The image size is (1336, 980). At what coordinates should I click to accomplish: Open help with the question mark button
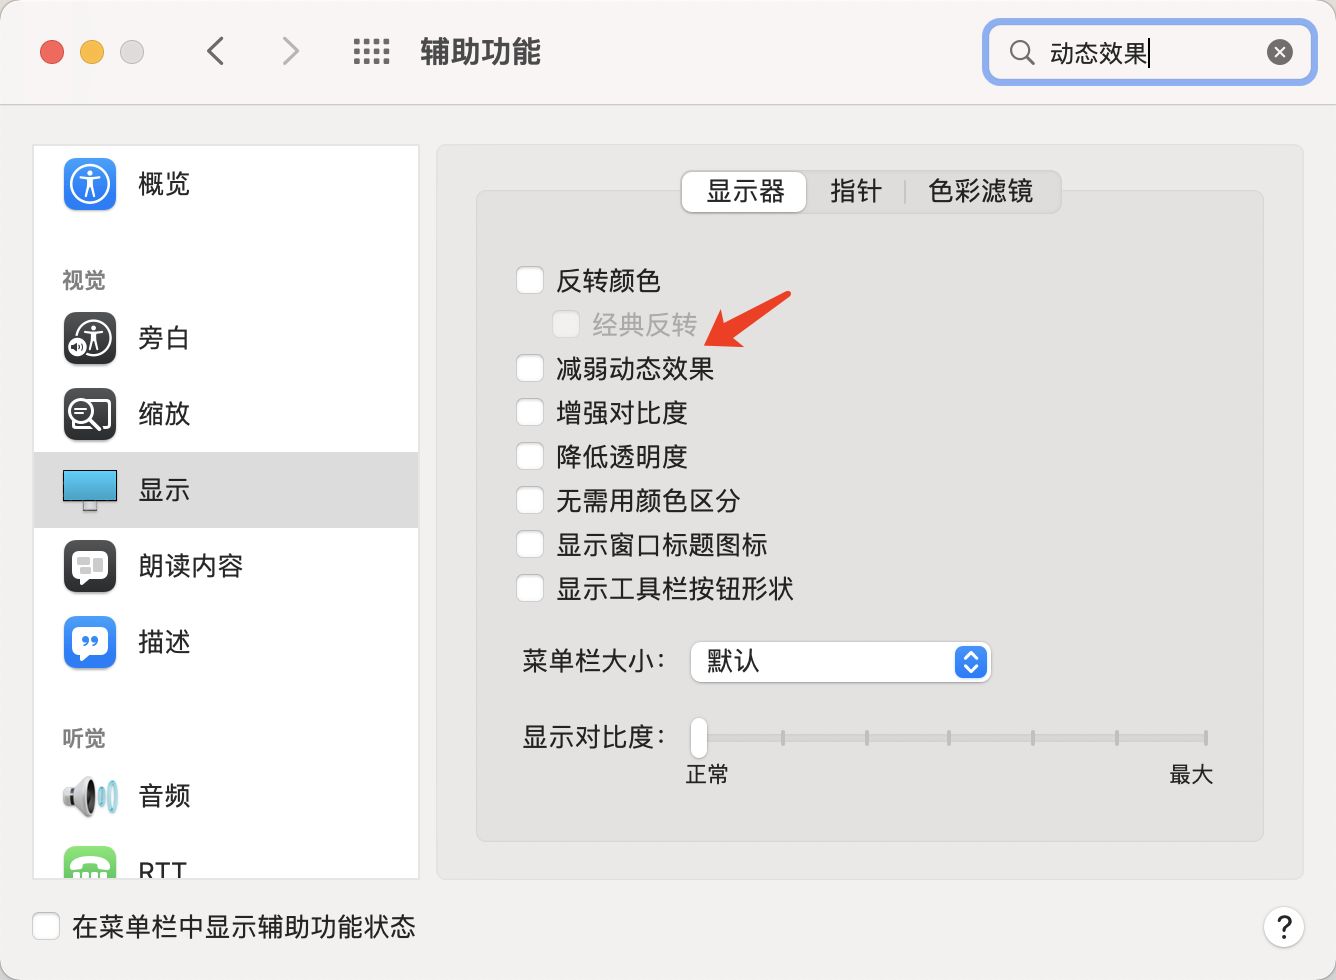click(1283, 926)
